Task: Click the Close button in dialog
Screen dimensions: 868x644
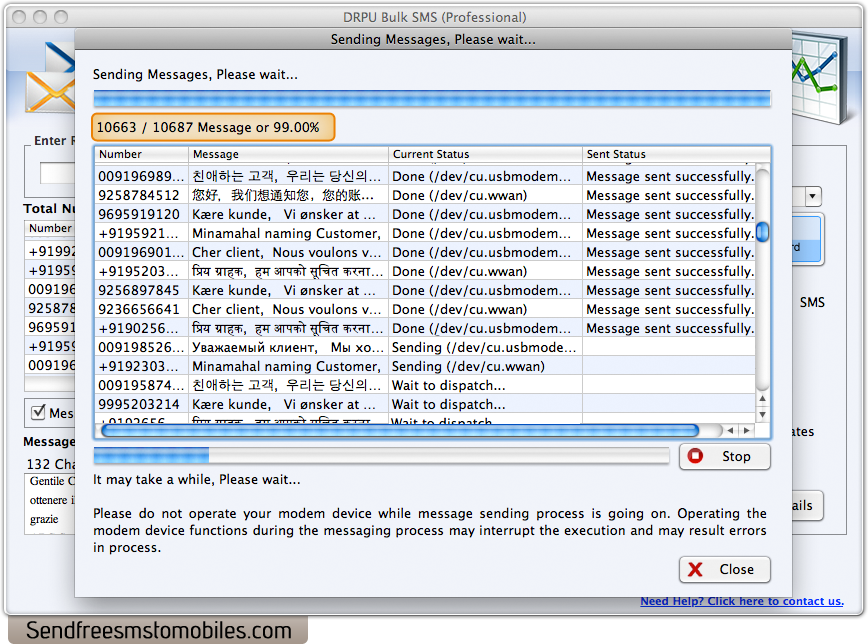Action: tap(724, 569)
